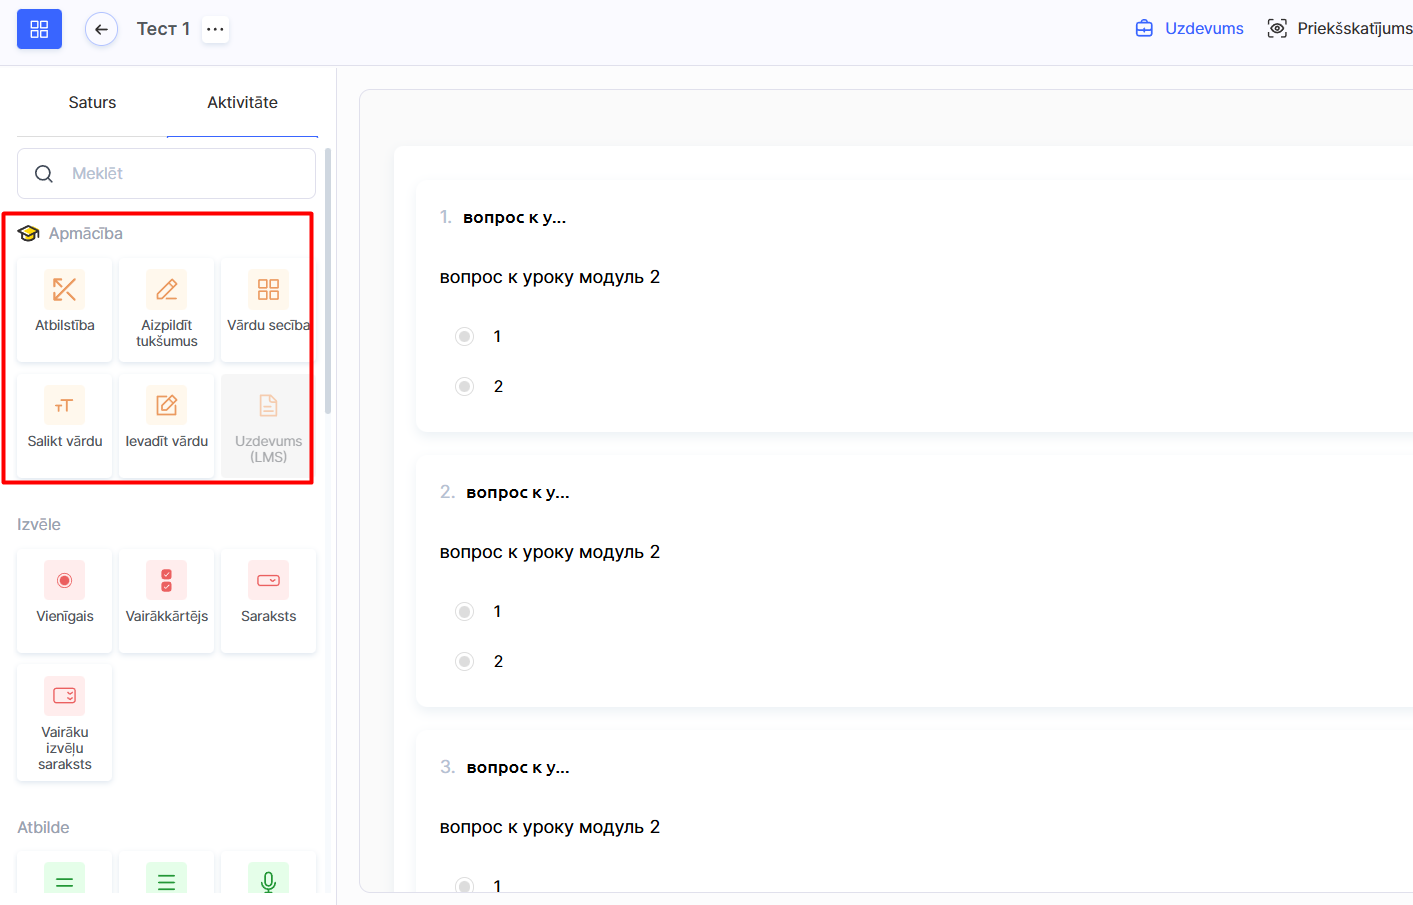Viewport: 1413px width, 905px height.
Task: Go back using the arrow button
Action: (x=101, y=29)
